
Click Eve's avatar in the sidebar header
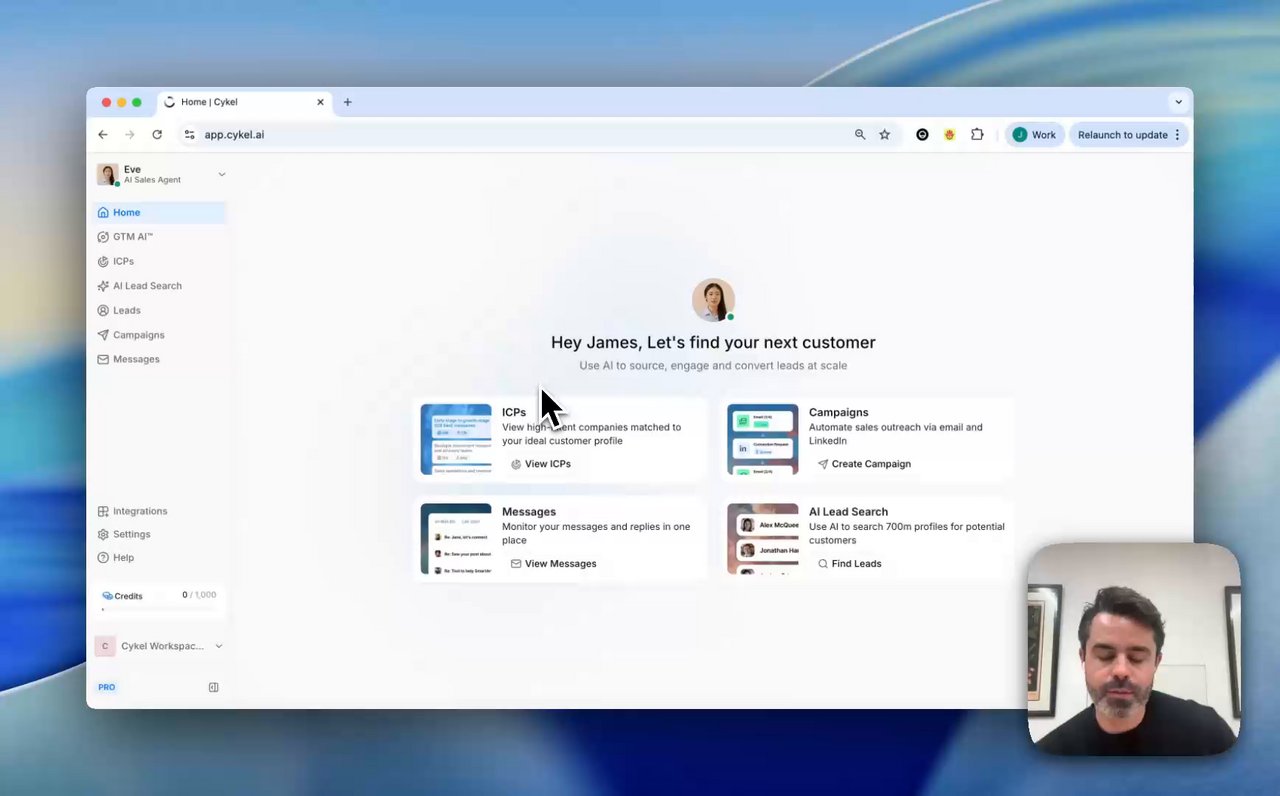[x=107, y=174]
